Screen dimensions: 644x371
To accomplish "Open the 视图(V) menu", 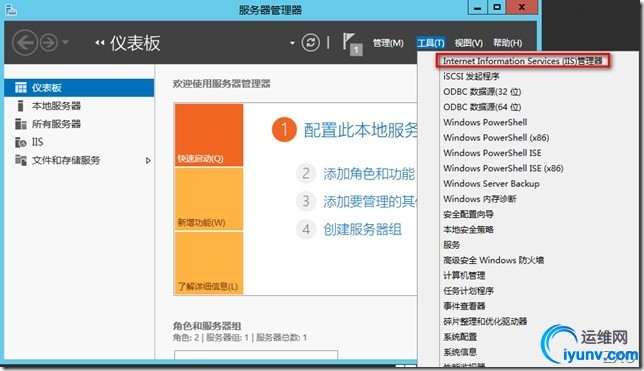I will pyautogui.click(x=469, y=43).
